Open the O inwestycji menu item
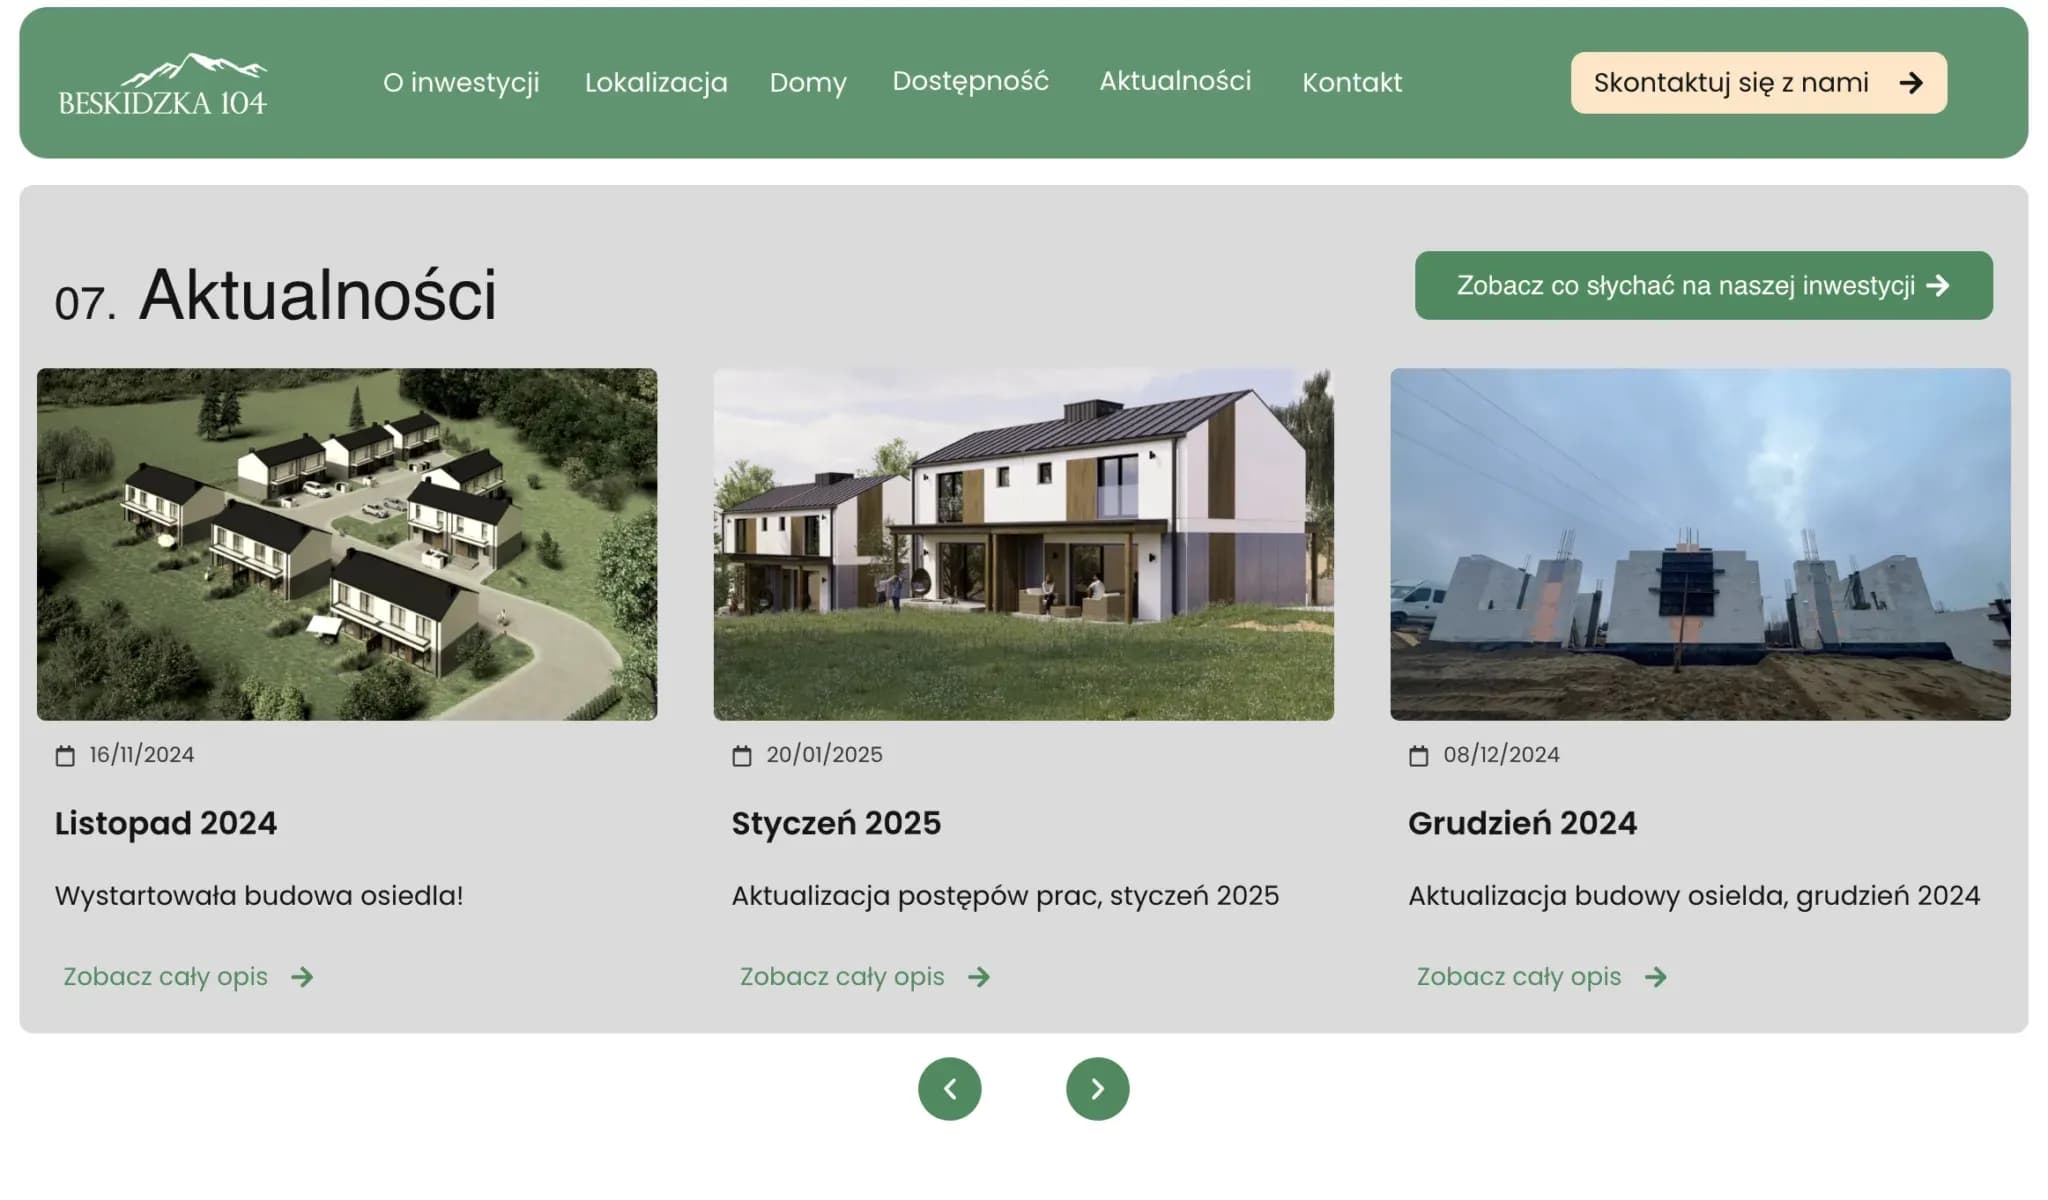Viewport: 2048px width, 1200px height. 461,82
